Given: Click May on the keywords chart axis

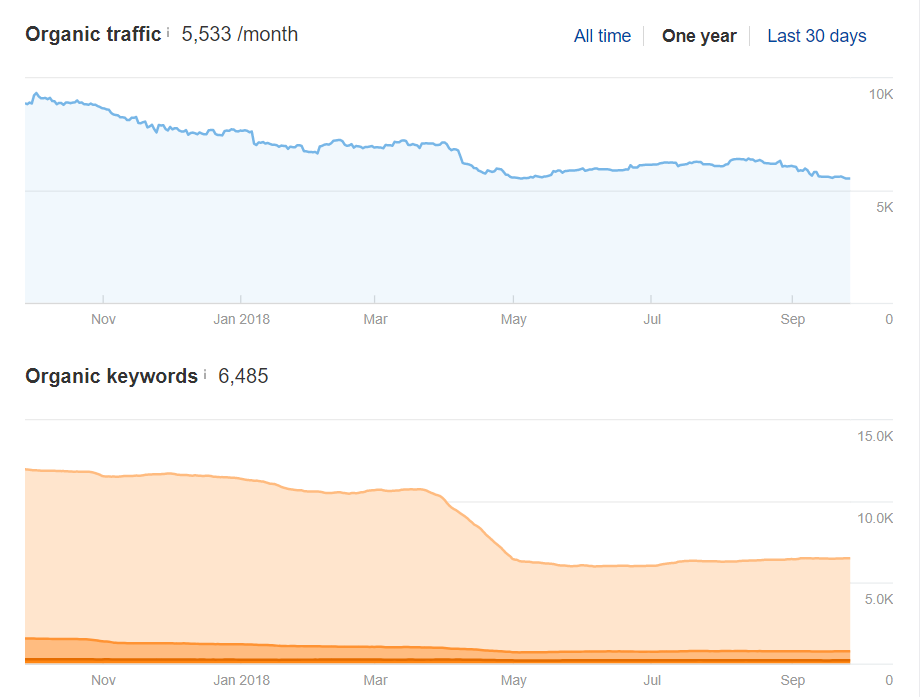Looking at the screenshot, I should [x=513, y=680].
